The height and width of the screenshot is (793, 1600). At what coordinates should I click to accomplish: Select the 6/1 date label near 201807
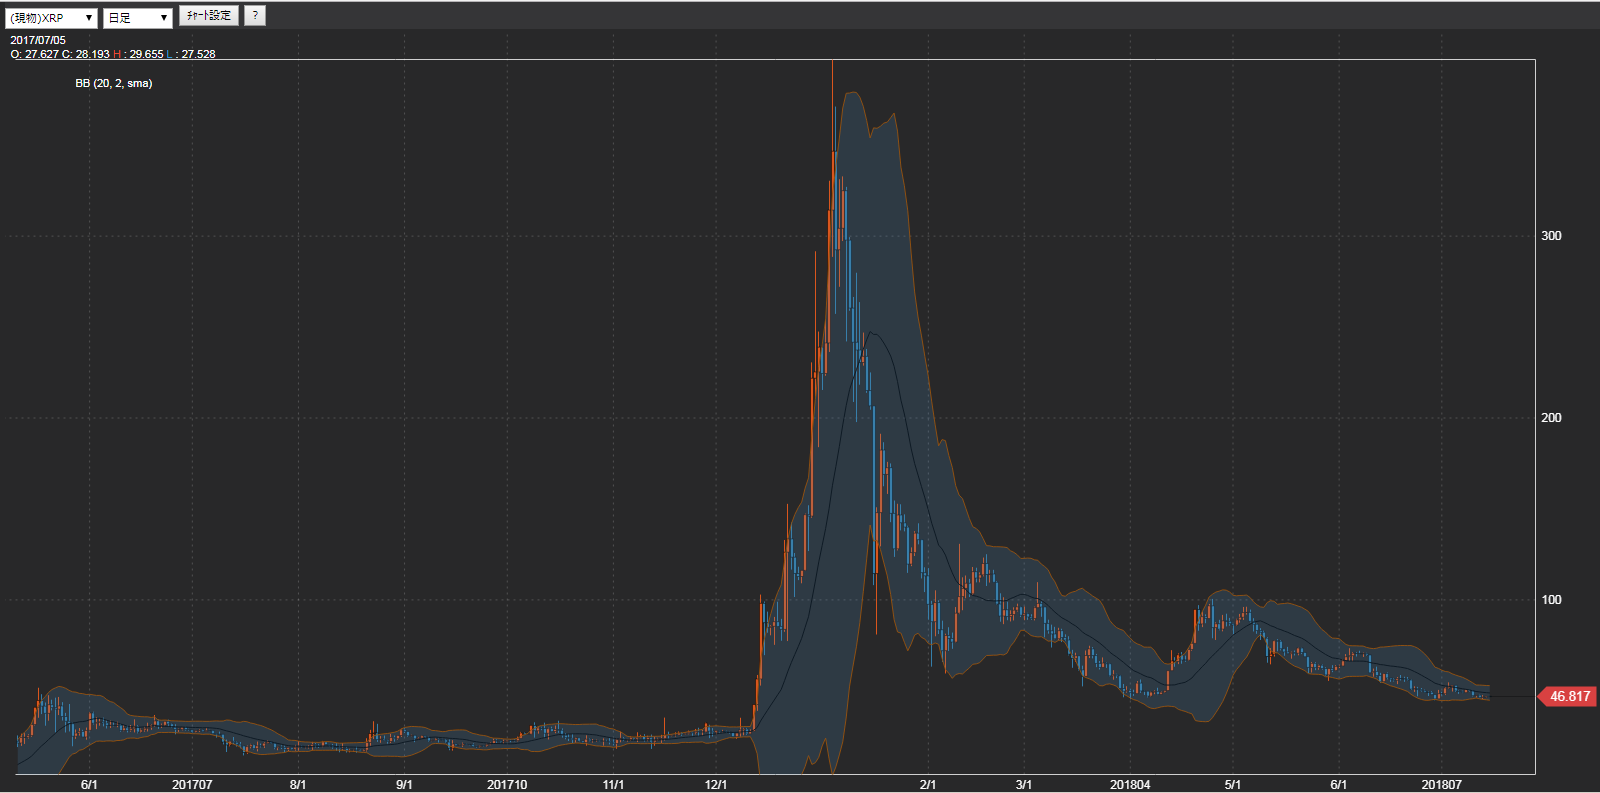coord(1338,784)
